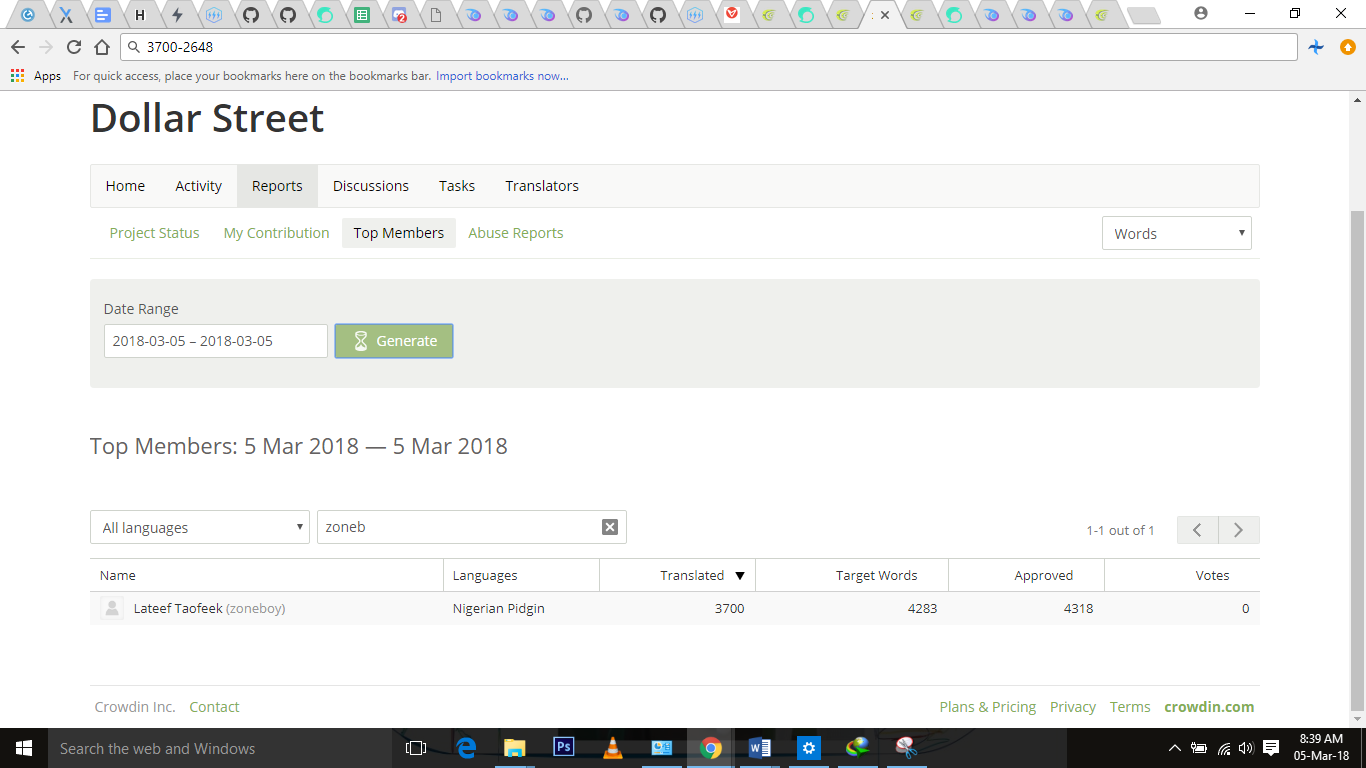Image resolution: width=1366 pixels, height=768 pixels.
Task: Switch to the Activity tab
Action: (x=198, y=186)
